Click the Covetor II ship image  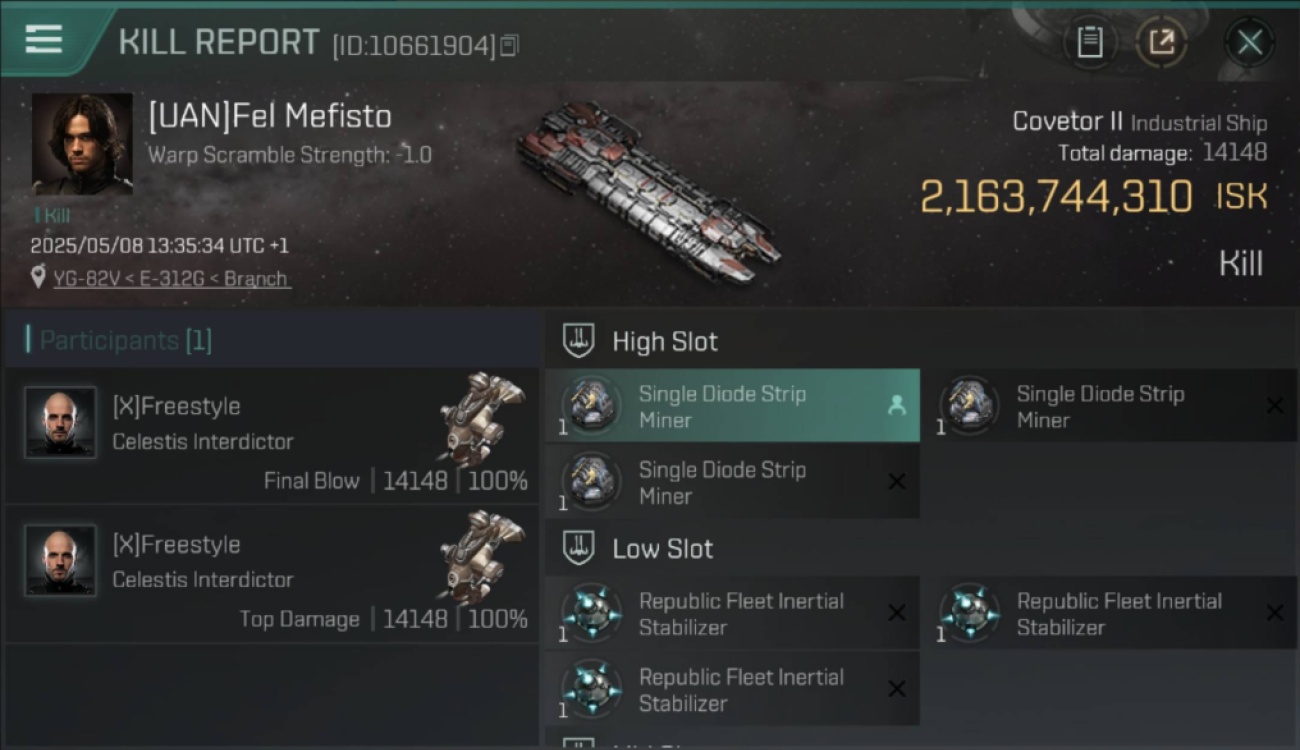tap(648, 194)
